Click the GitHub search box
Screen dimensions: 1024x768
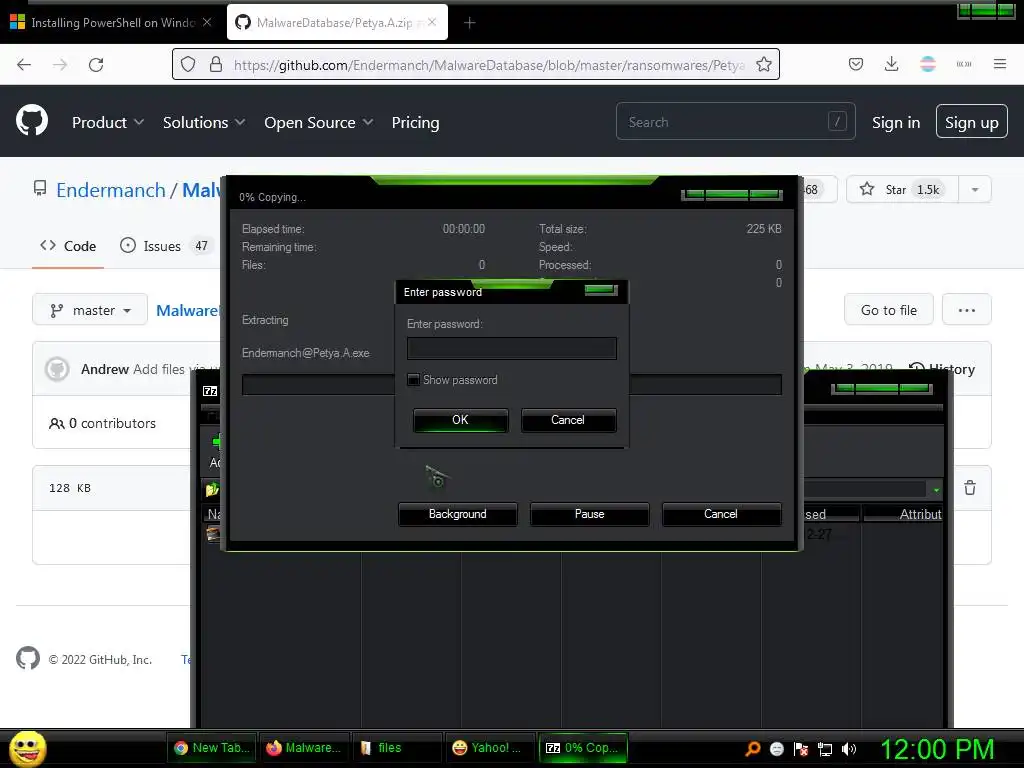tap(735, 121)
